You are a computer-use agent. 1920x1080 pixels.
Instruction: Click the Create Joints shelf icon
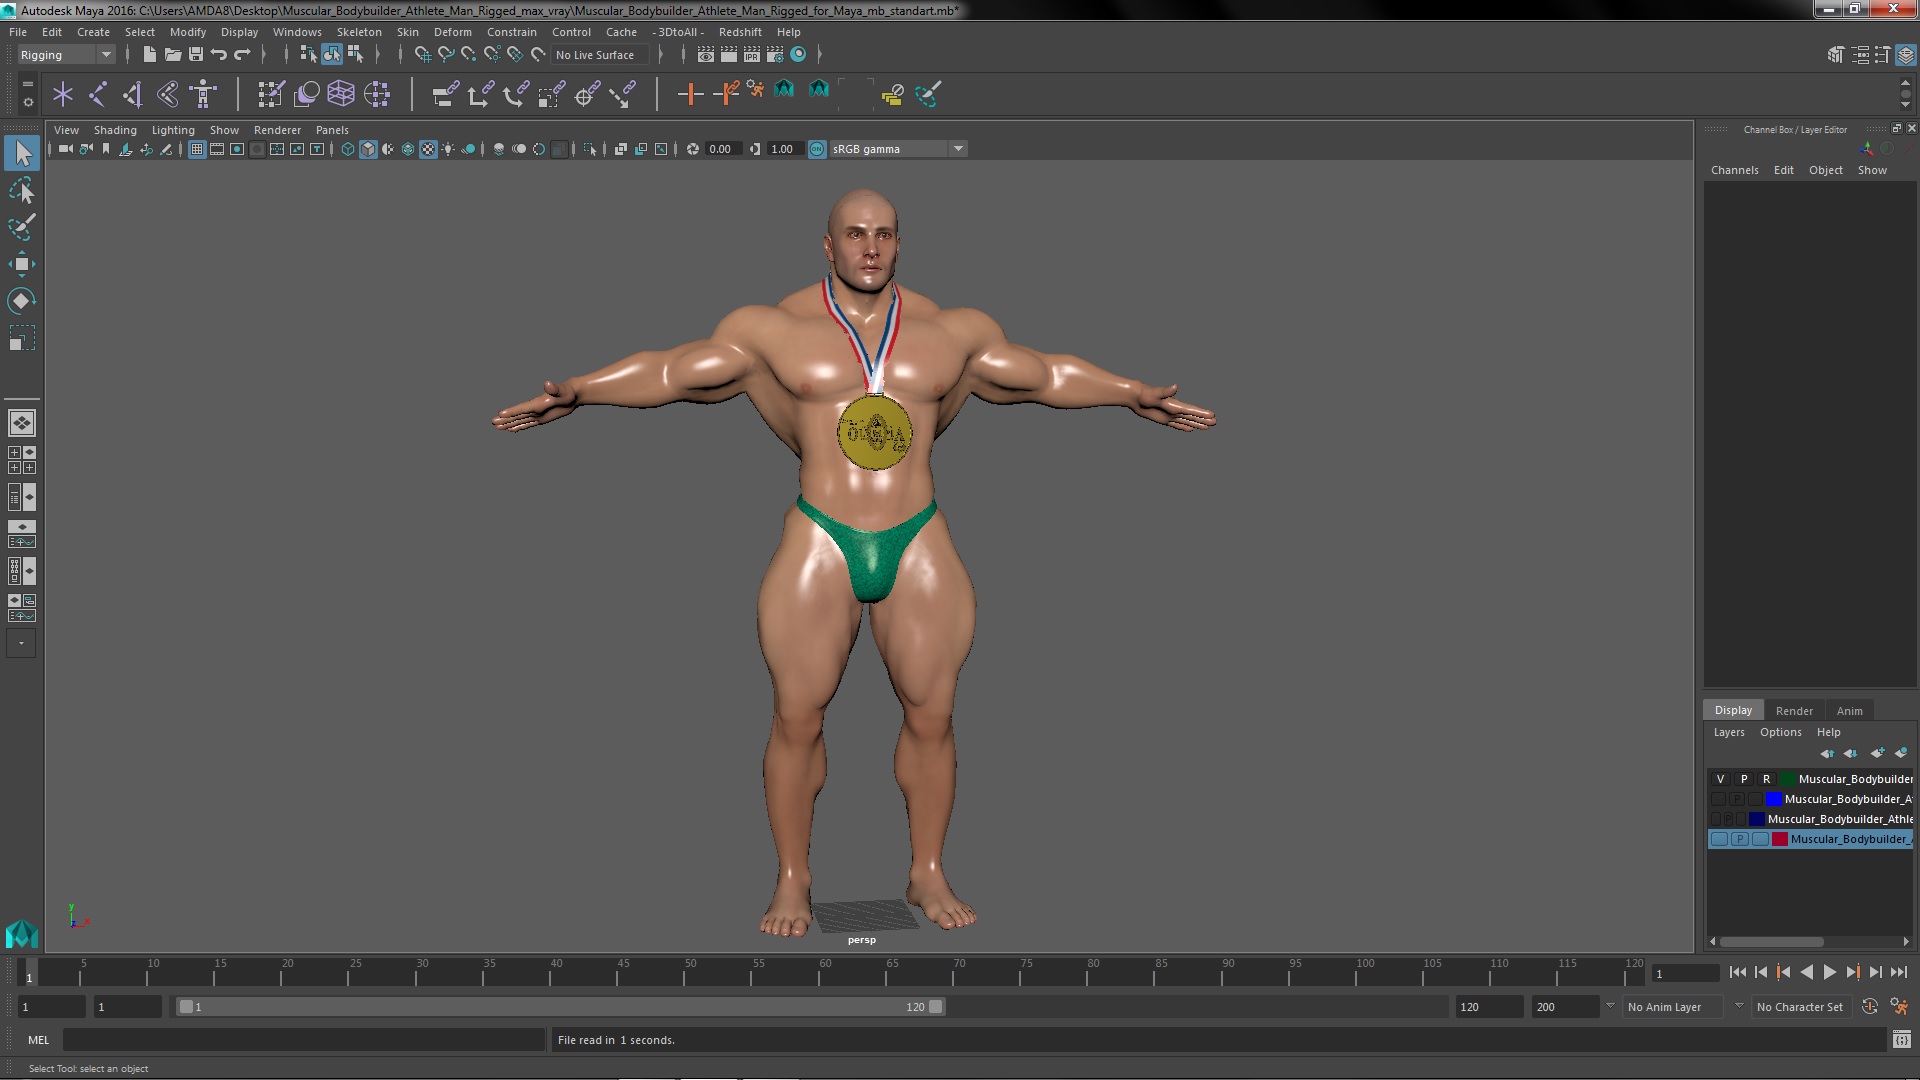[98, 94]
